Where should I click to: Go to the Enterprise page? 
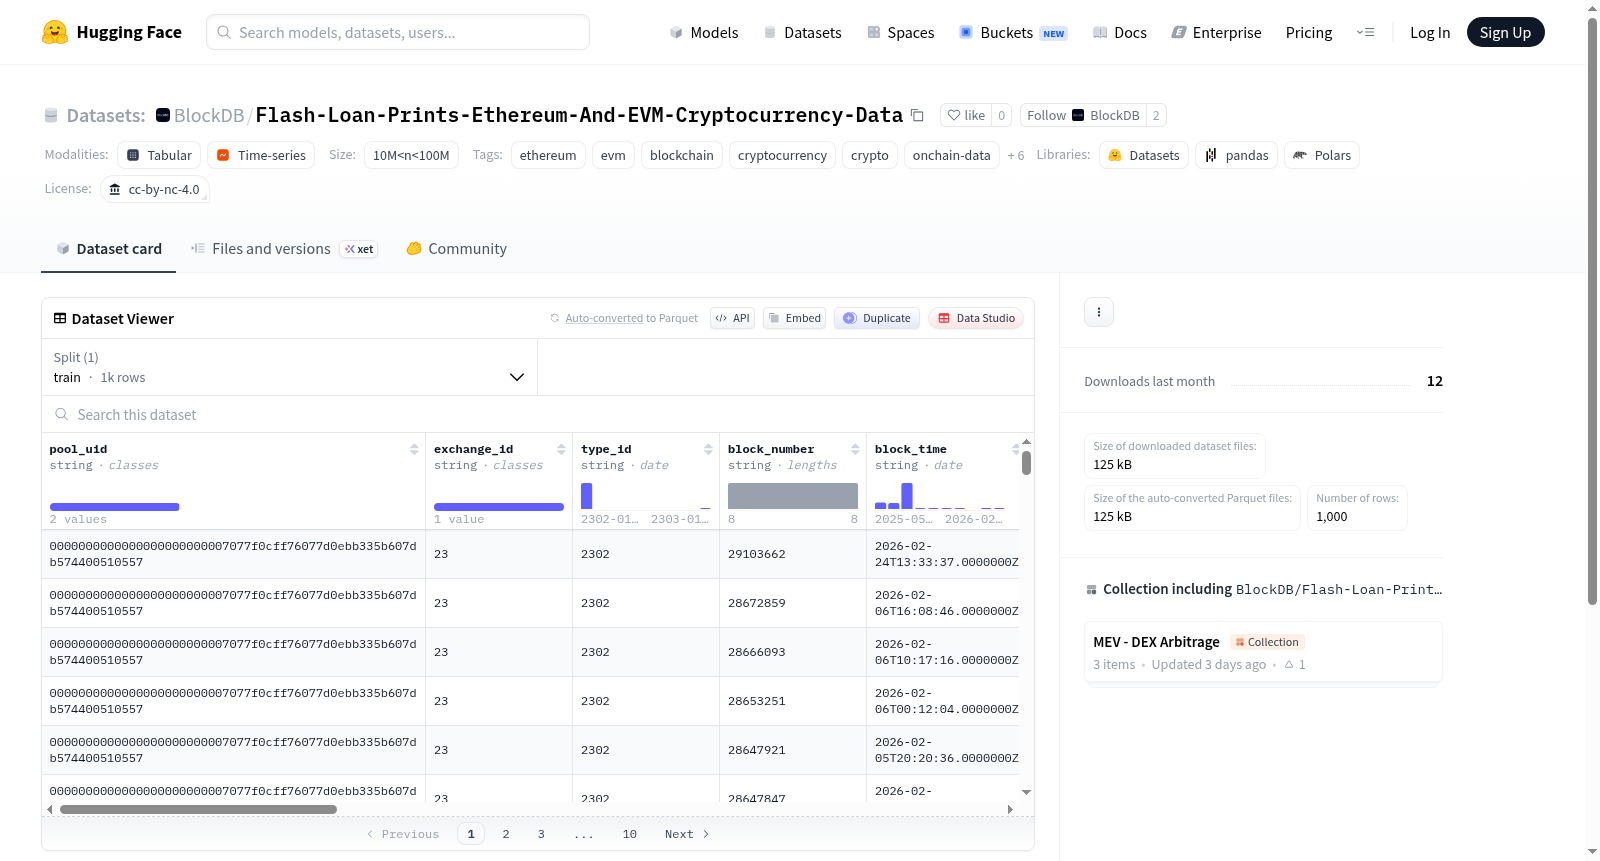pyautogui.click(x=1216, y=33)
